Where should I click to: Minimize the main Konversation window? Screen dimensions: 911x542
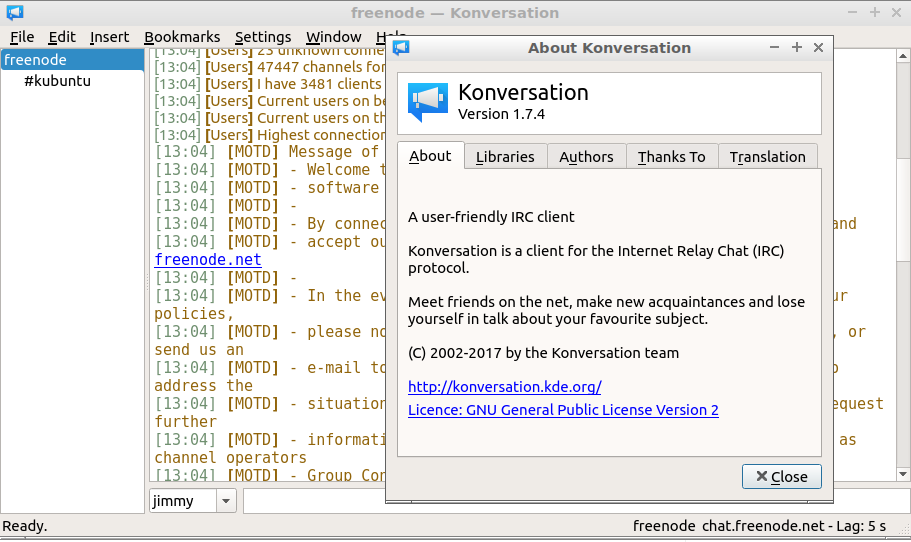click(x=852, y=12)
